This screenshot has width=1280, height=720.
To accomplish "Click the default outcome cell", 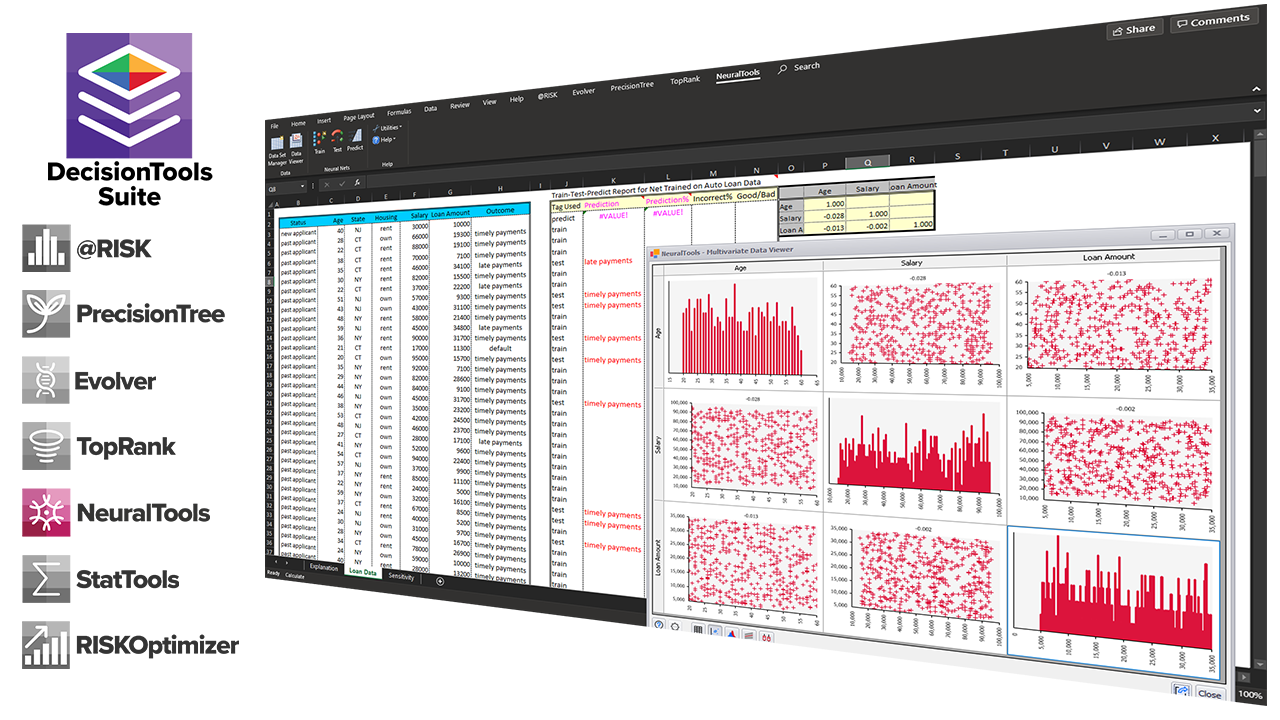I will click(x=500, y=349).
